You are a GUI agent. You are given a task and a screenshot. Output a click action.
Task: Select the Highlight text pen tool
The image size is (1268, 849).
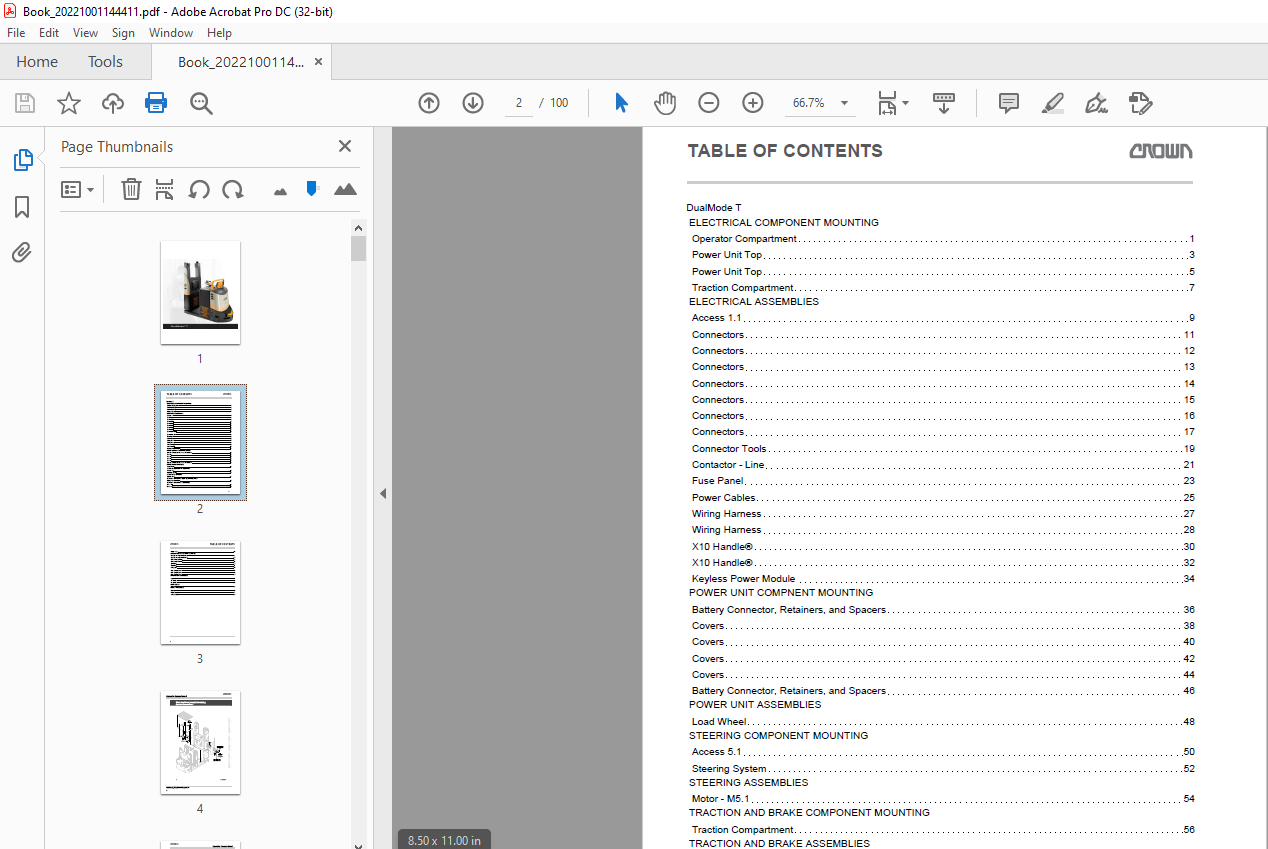[x=1052, y=103]
